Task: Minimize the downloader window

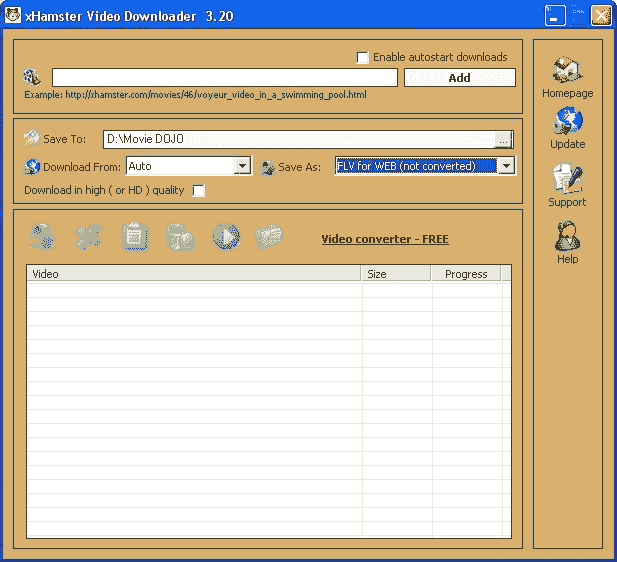Action: (x=555, y=16)
